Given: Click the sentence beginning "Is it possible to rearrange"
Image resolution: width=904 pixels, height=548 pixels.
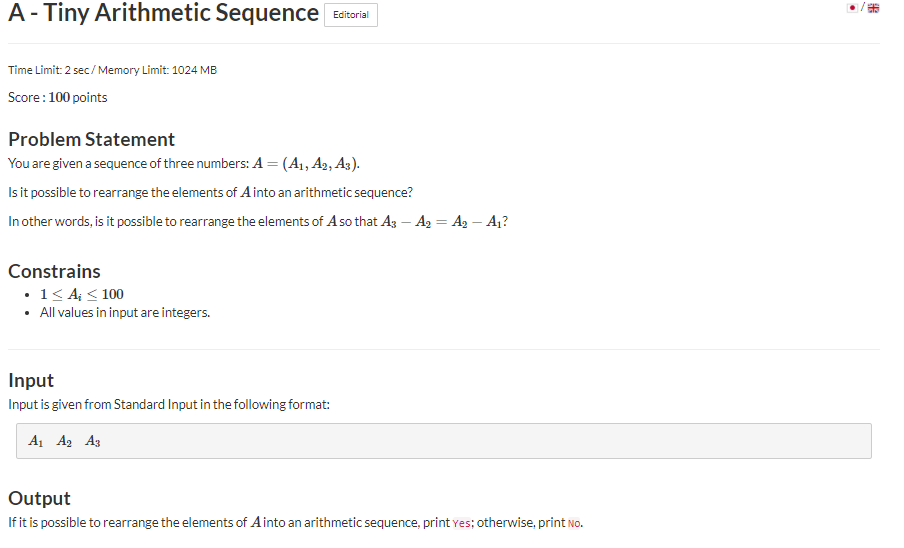Looking at the screenshot, I should pyautogui.click(x=210, y=192).
